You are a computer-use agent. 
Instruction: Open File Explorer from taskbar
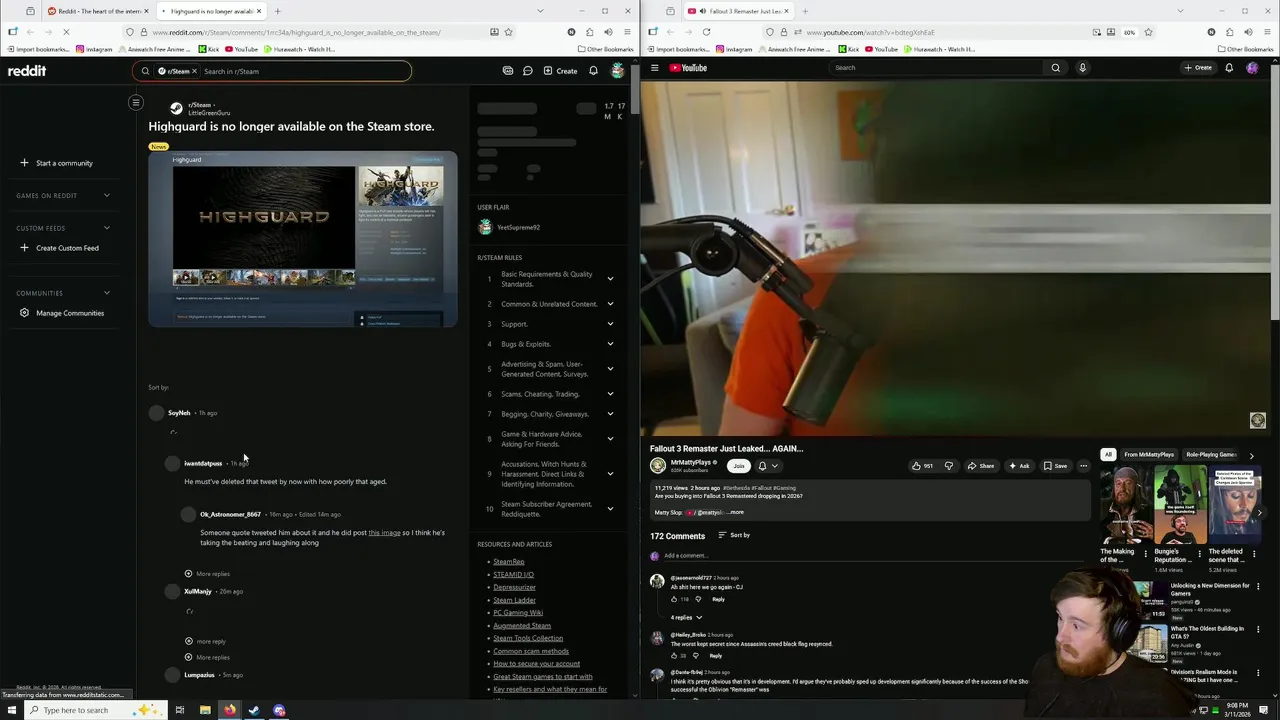205,710
